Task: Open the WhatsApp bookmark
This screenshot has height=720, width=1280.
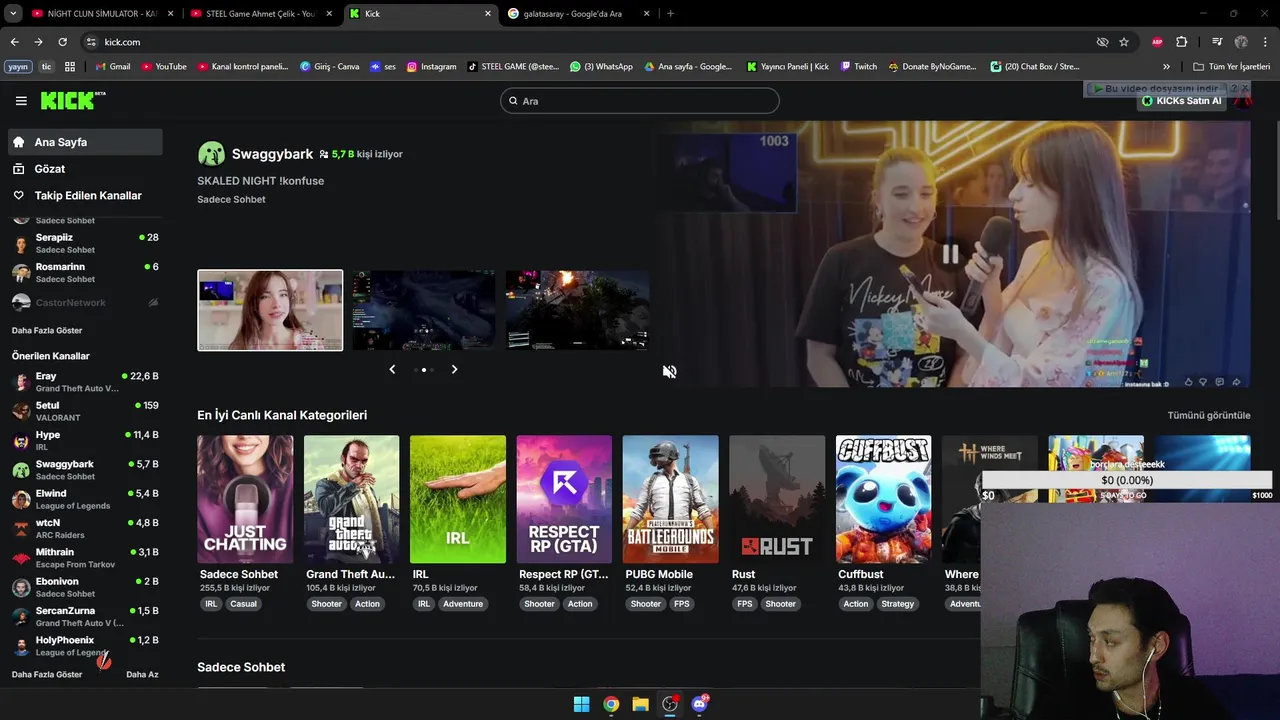Action: 601,67
